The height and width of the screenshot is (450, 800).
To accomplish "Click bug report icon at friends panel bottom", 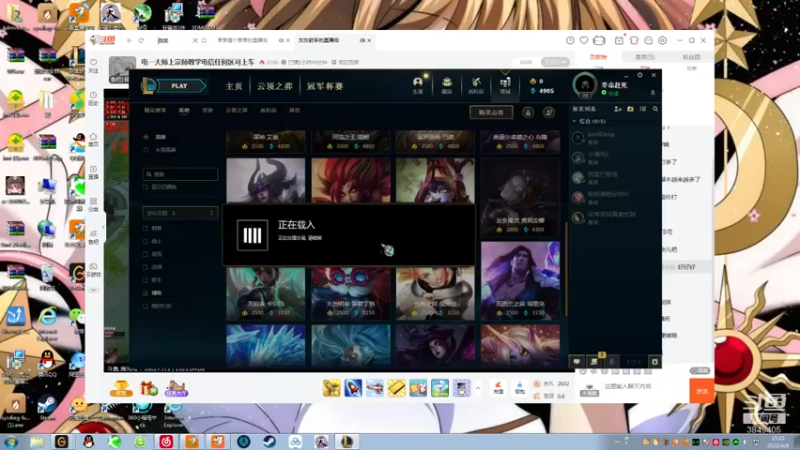I will coord(655,361).
